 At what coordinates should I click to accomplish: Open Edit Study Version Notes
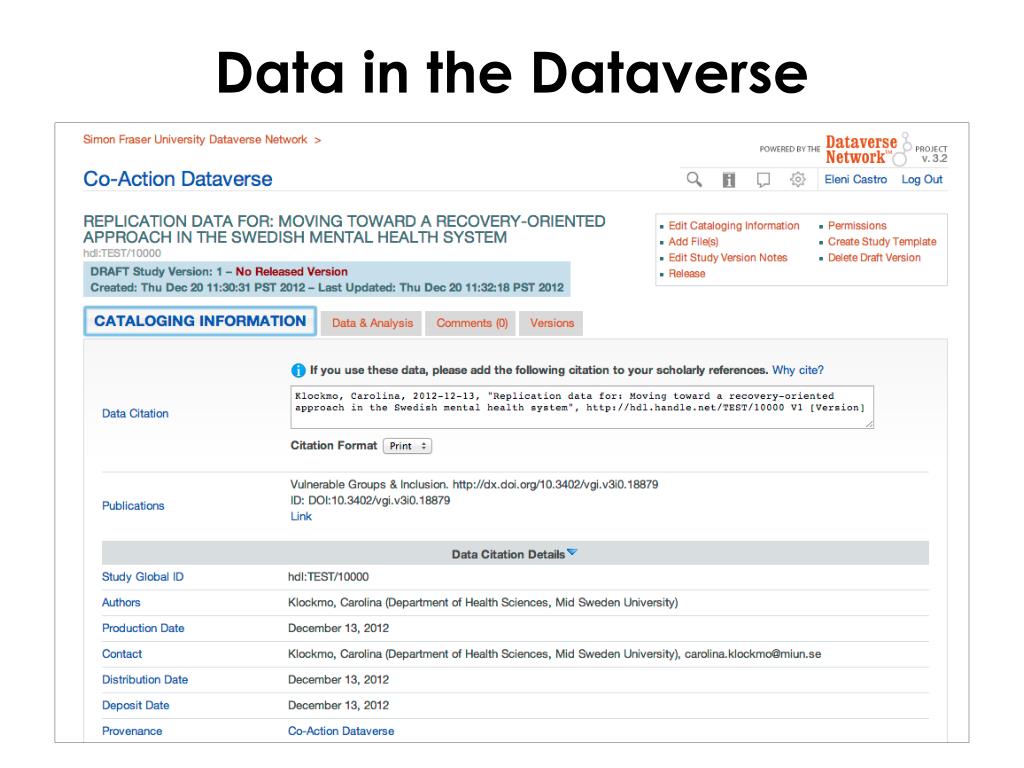(x=728, y=258)
